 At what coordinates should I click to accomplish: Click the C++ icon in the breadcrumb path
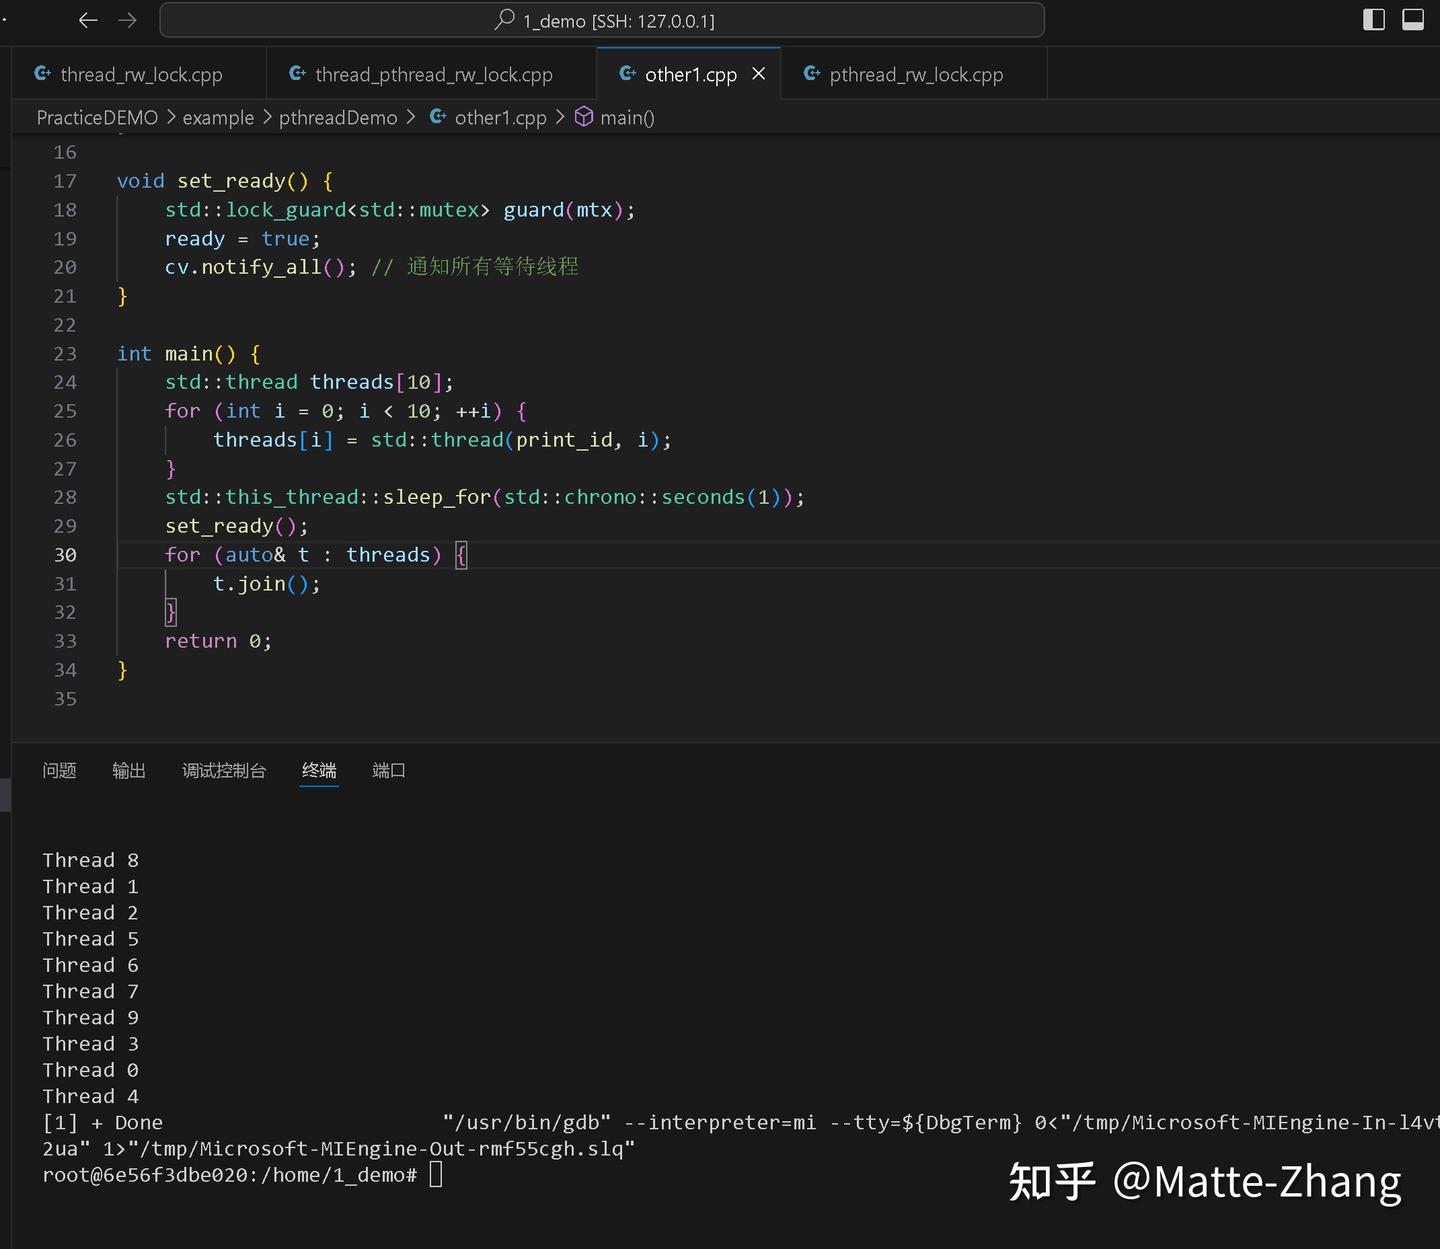(437, 117)
